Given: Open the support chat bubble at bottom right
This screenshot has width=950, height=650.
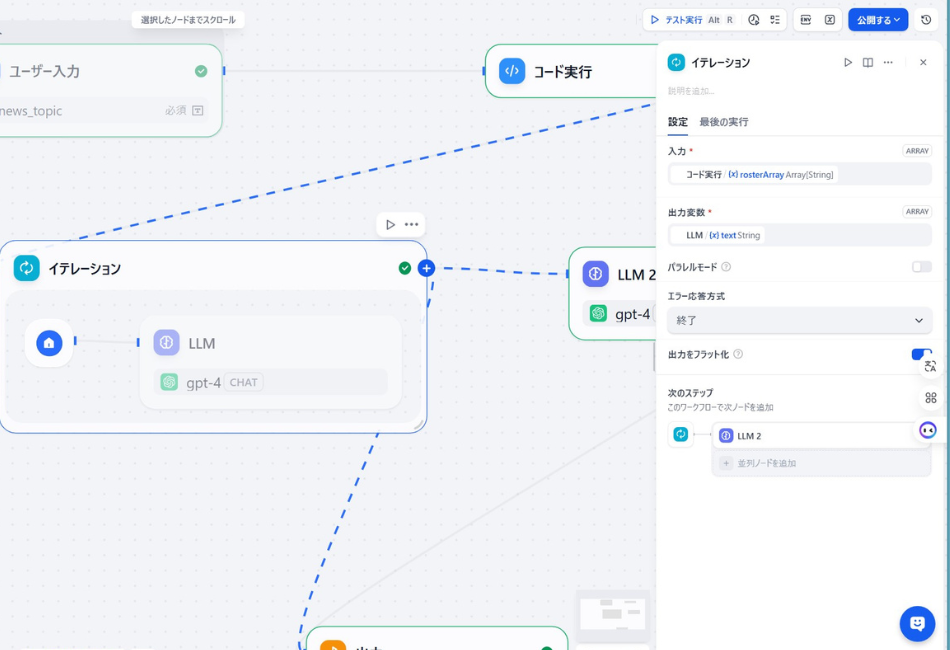Looking at the screenshot, I should (917, 623).
